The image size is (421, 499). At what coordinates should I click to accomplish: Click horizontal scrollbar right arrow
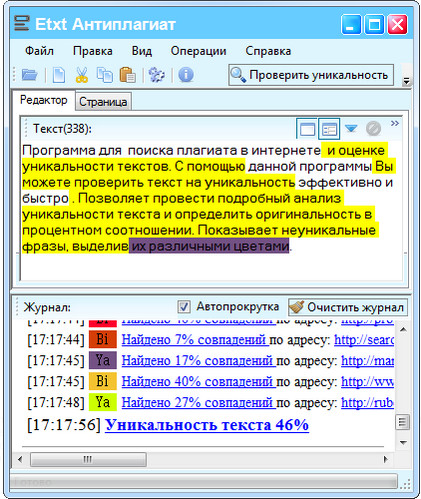click(386, 459)
